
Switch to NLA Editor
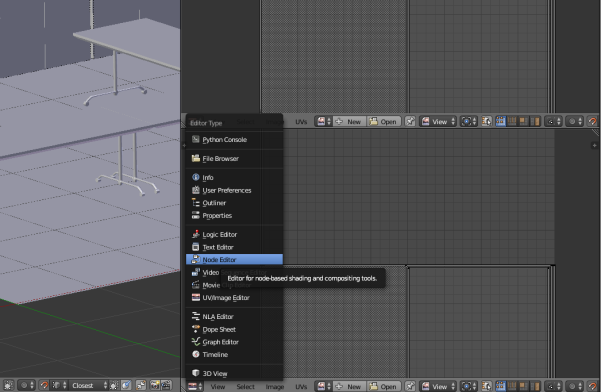point(234,317)
